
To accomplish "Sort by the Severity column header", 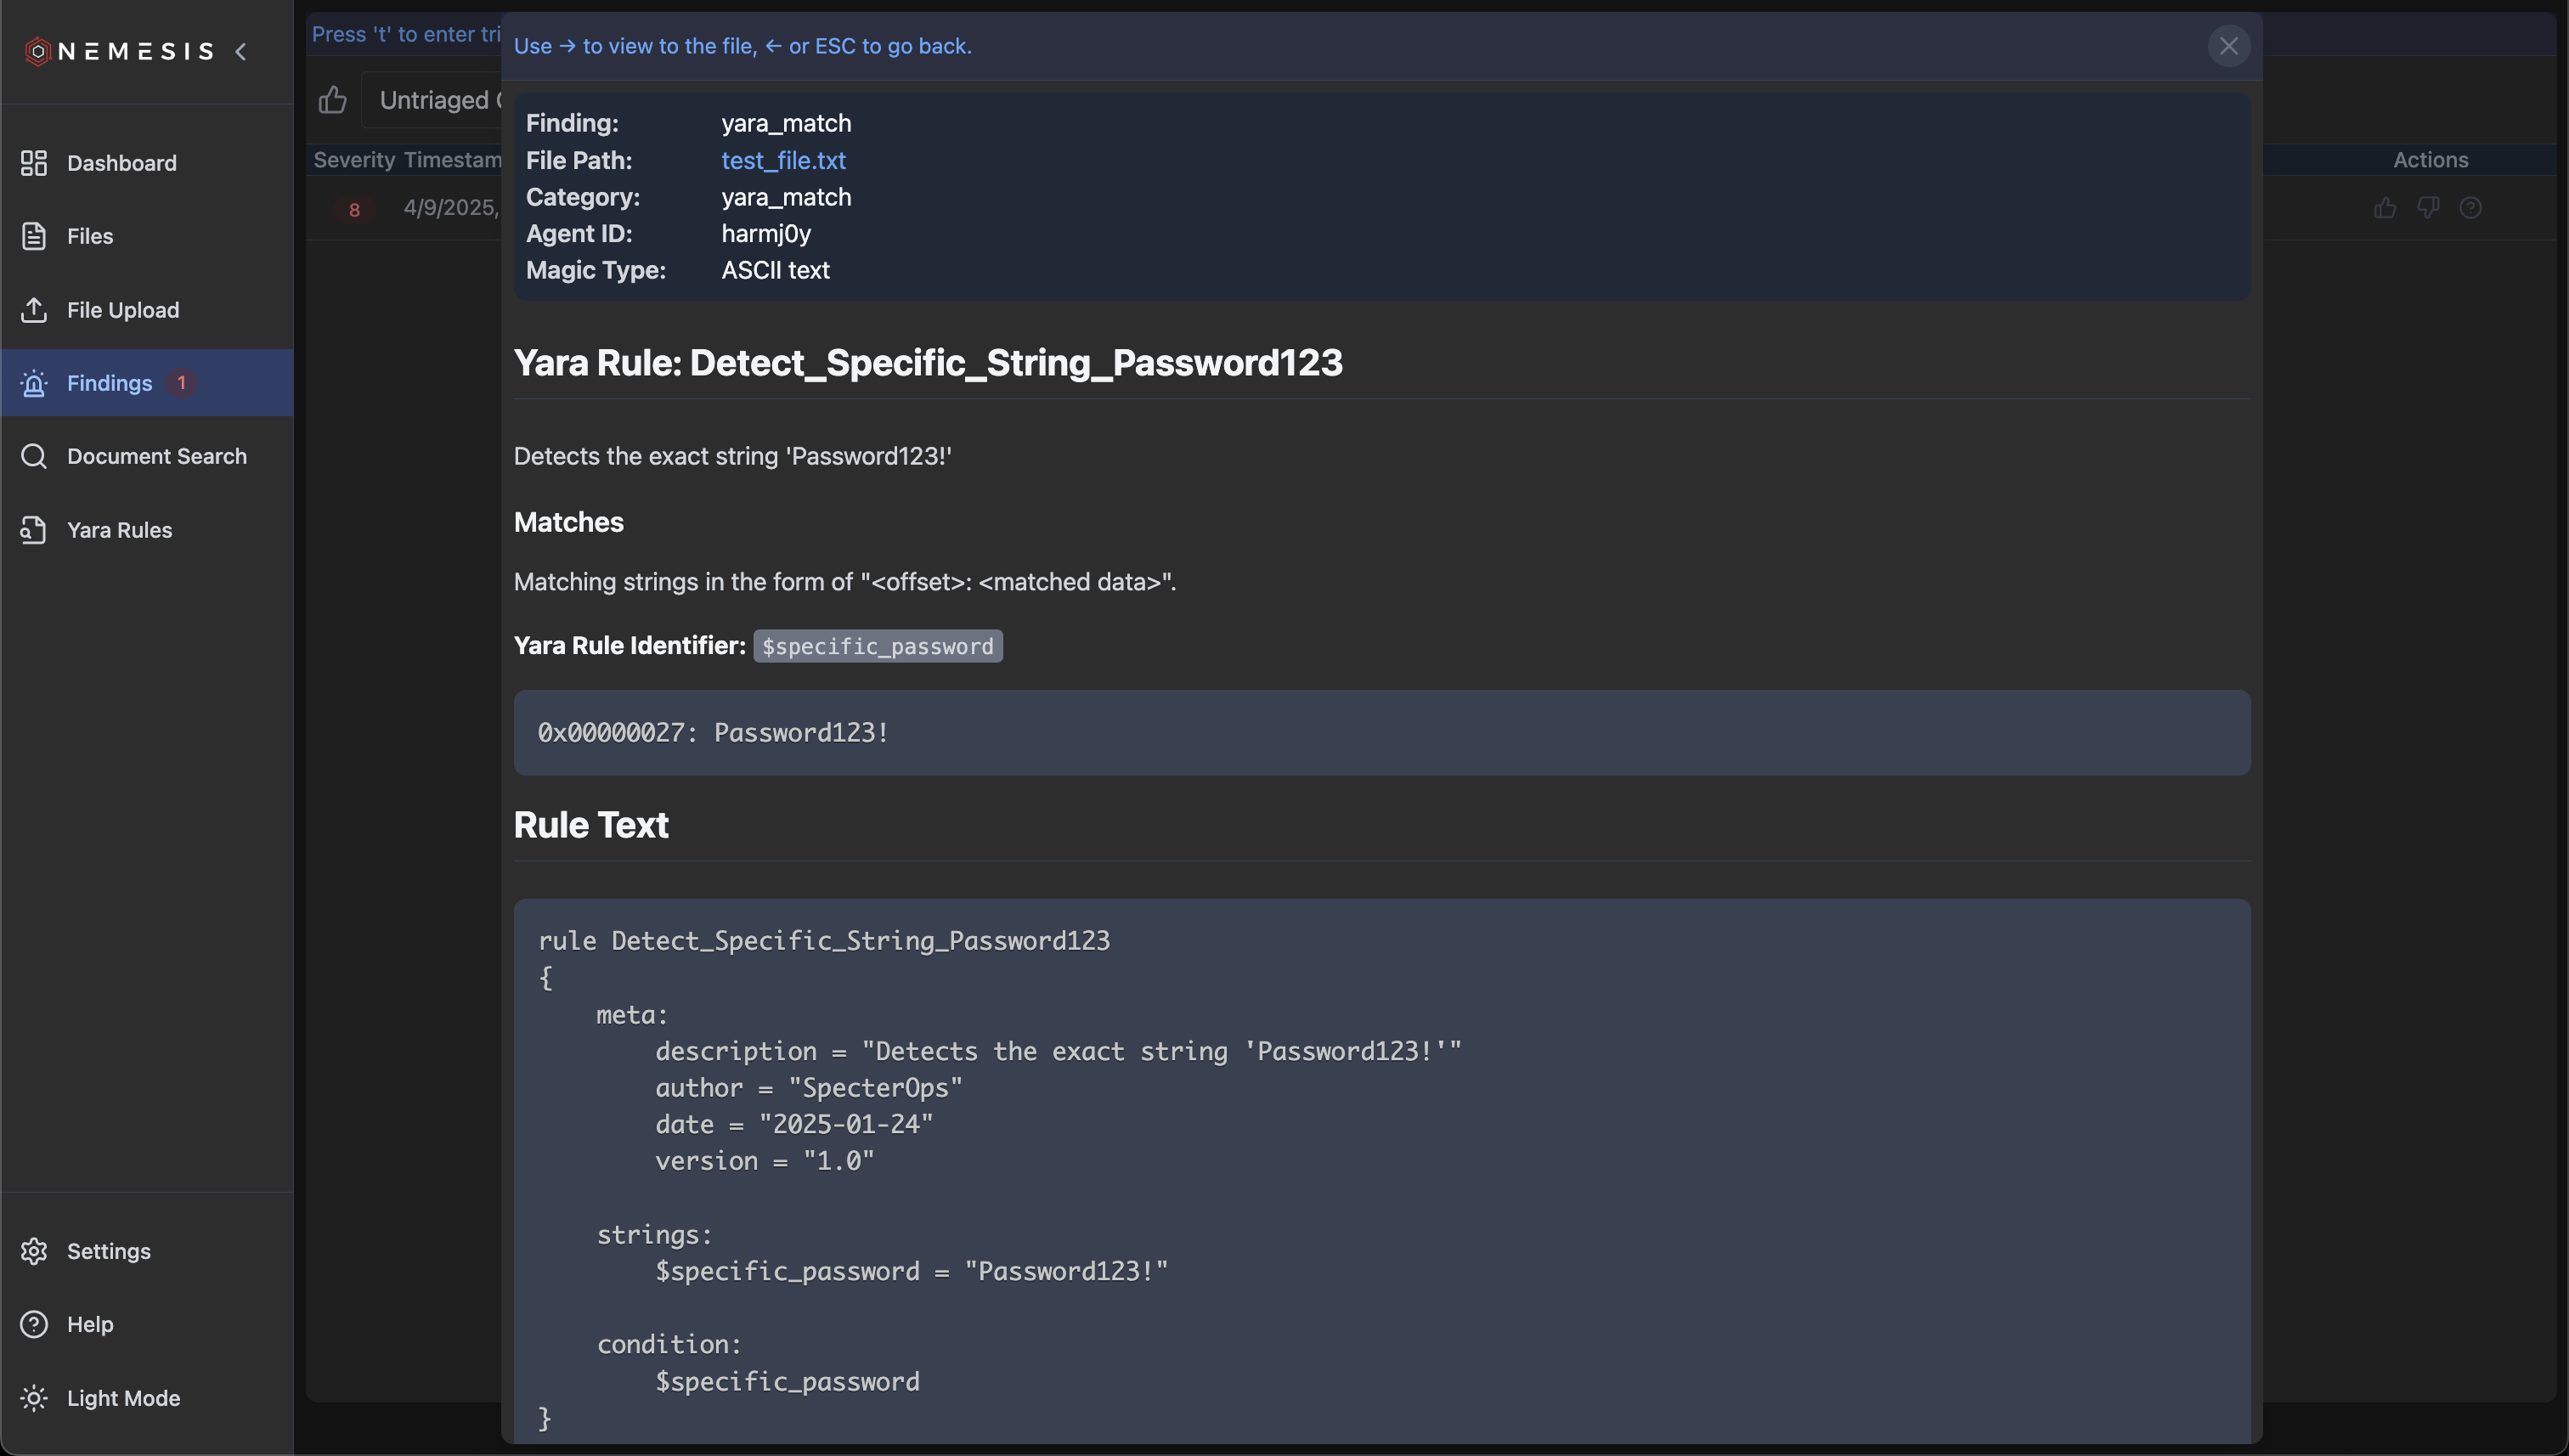I will [353, 160].
